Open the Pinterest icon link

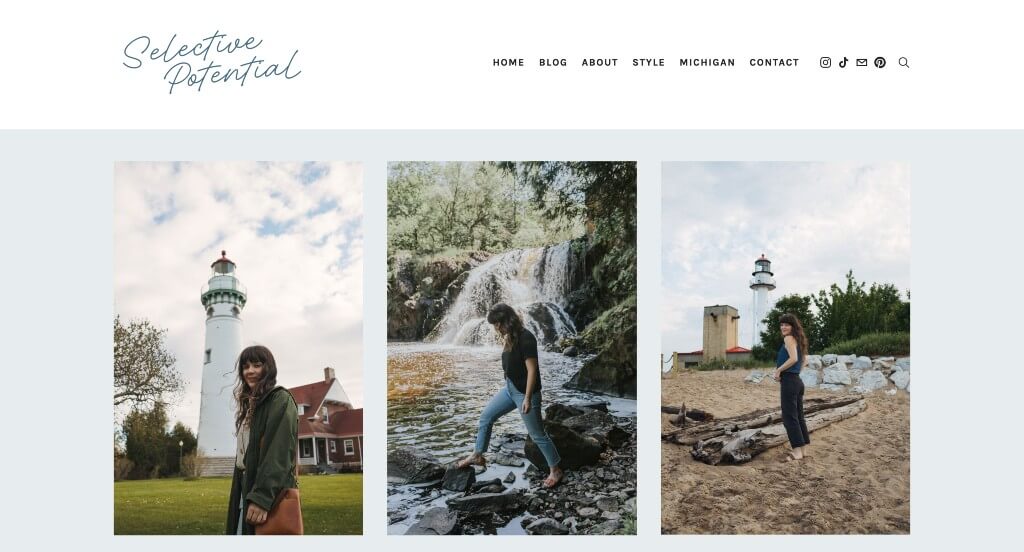[880, 63]
